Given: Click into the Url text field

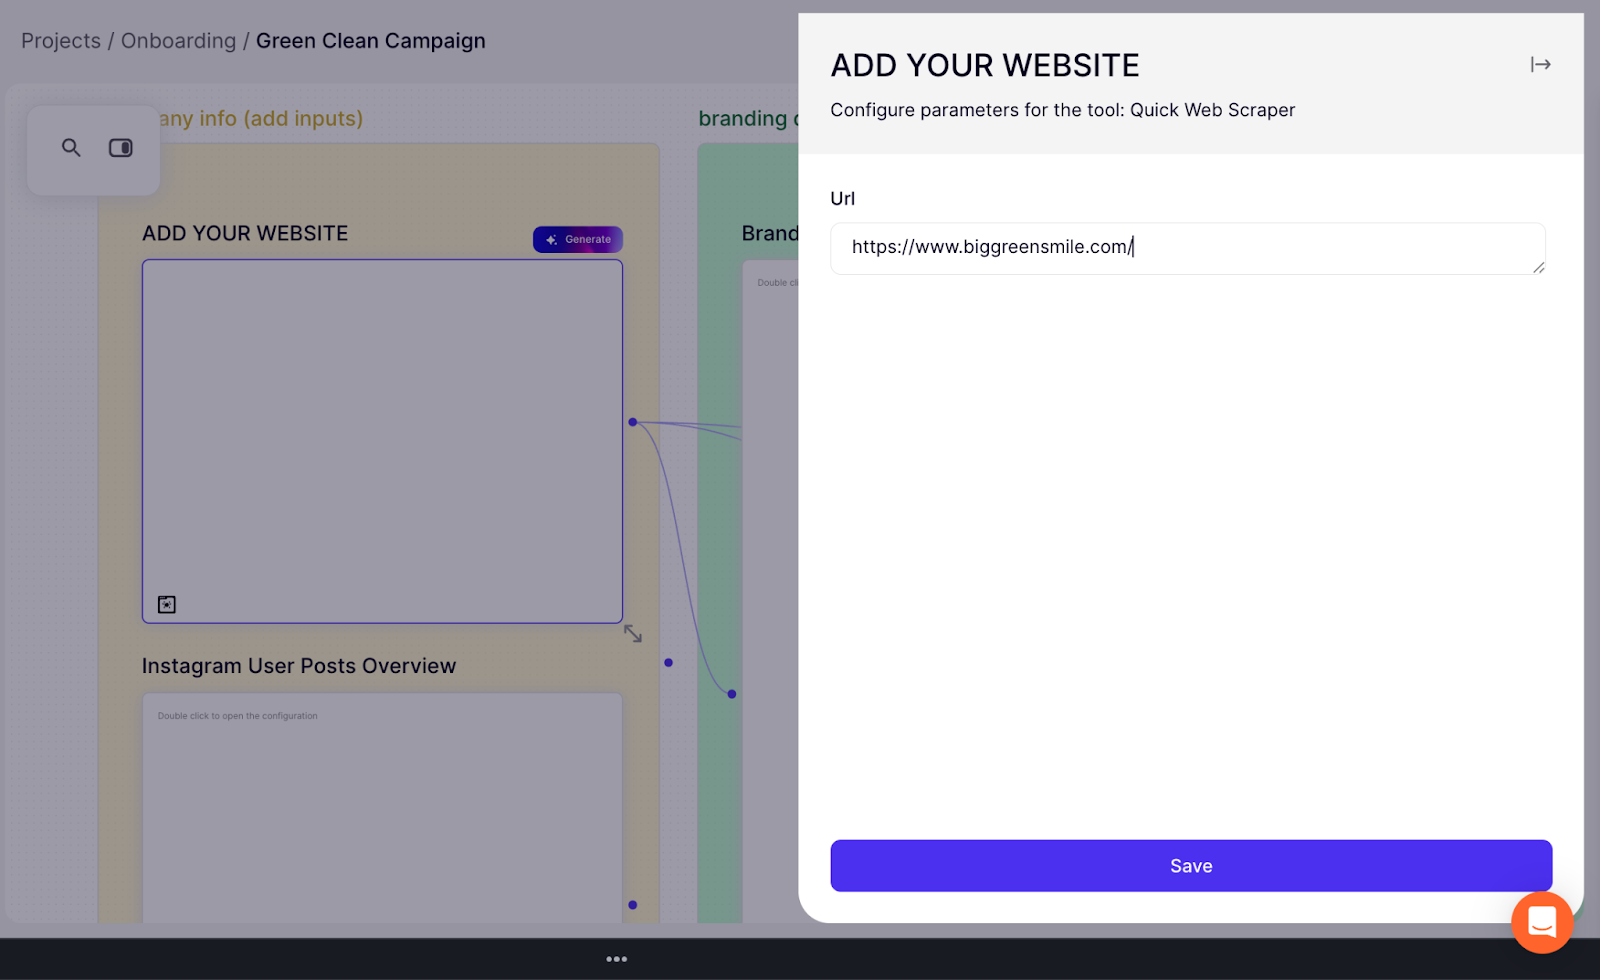Looking at the screenshot, I should point(1187,248).
